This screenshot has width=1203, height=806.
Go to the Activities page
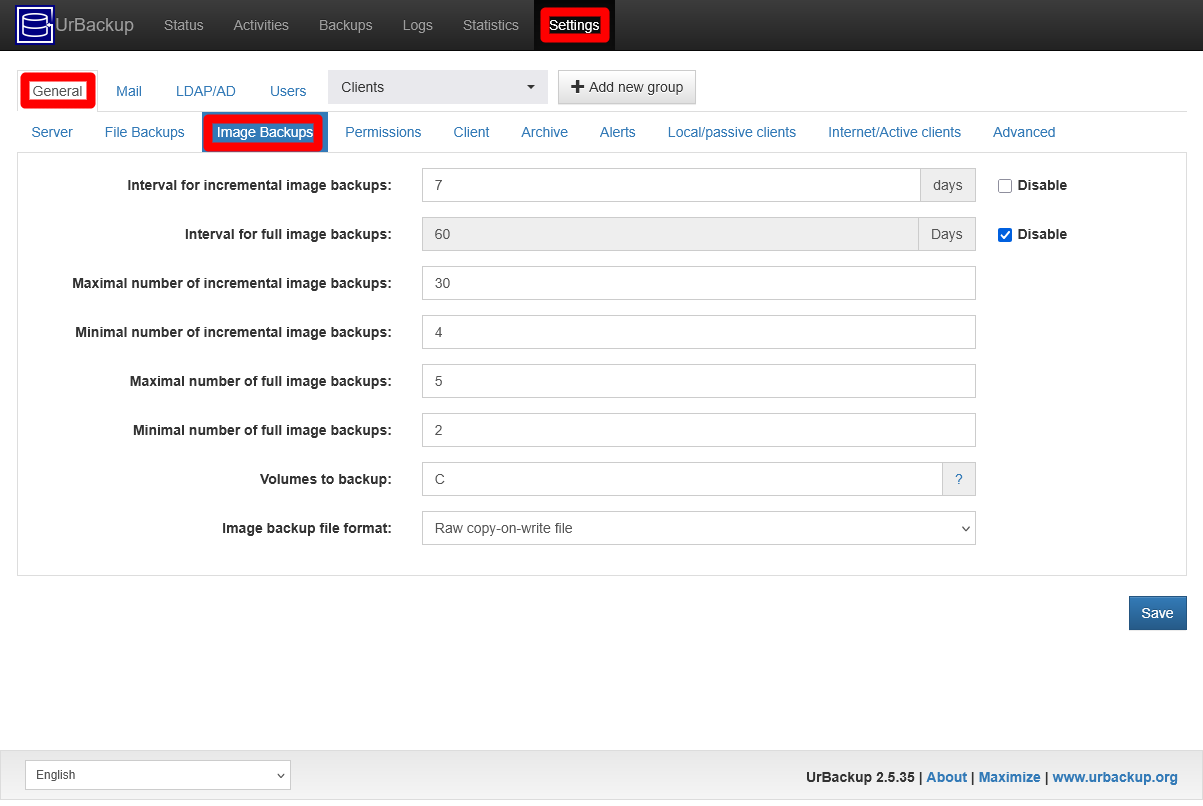point(260,25)
